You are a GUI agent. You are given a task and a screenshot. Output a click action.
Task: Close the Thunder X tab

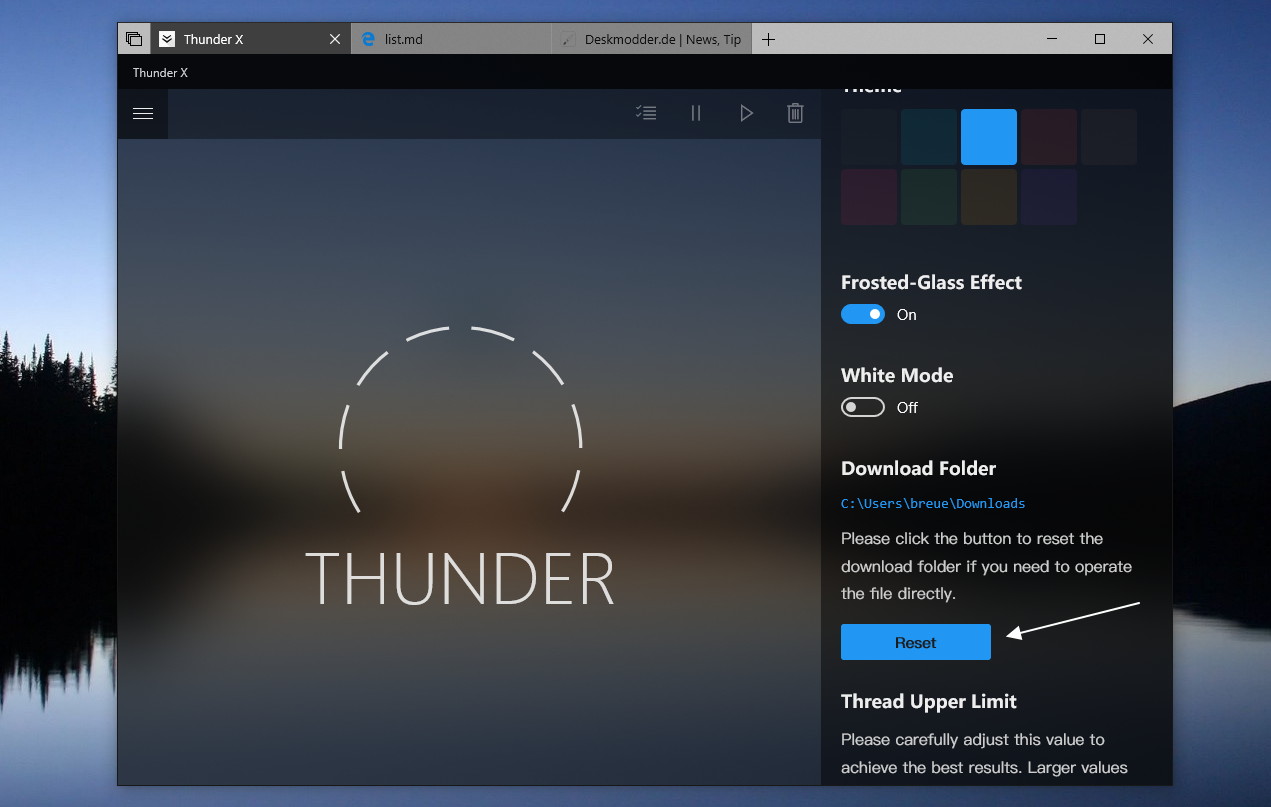tap(335, 39)
